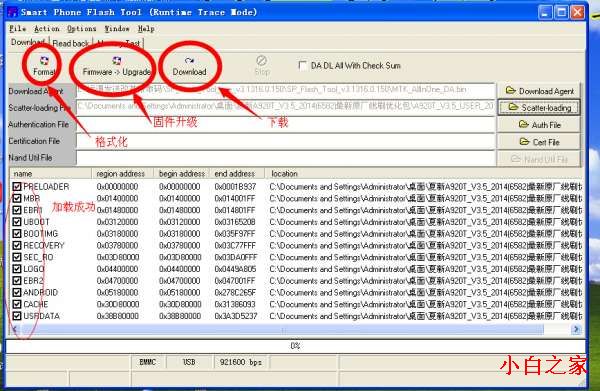
Task: Select the 0x278C265F ANDROID end address
Action: pos(235,293)
